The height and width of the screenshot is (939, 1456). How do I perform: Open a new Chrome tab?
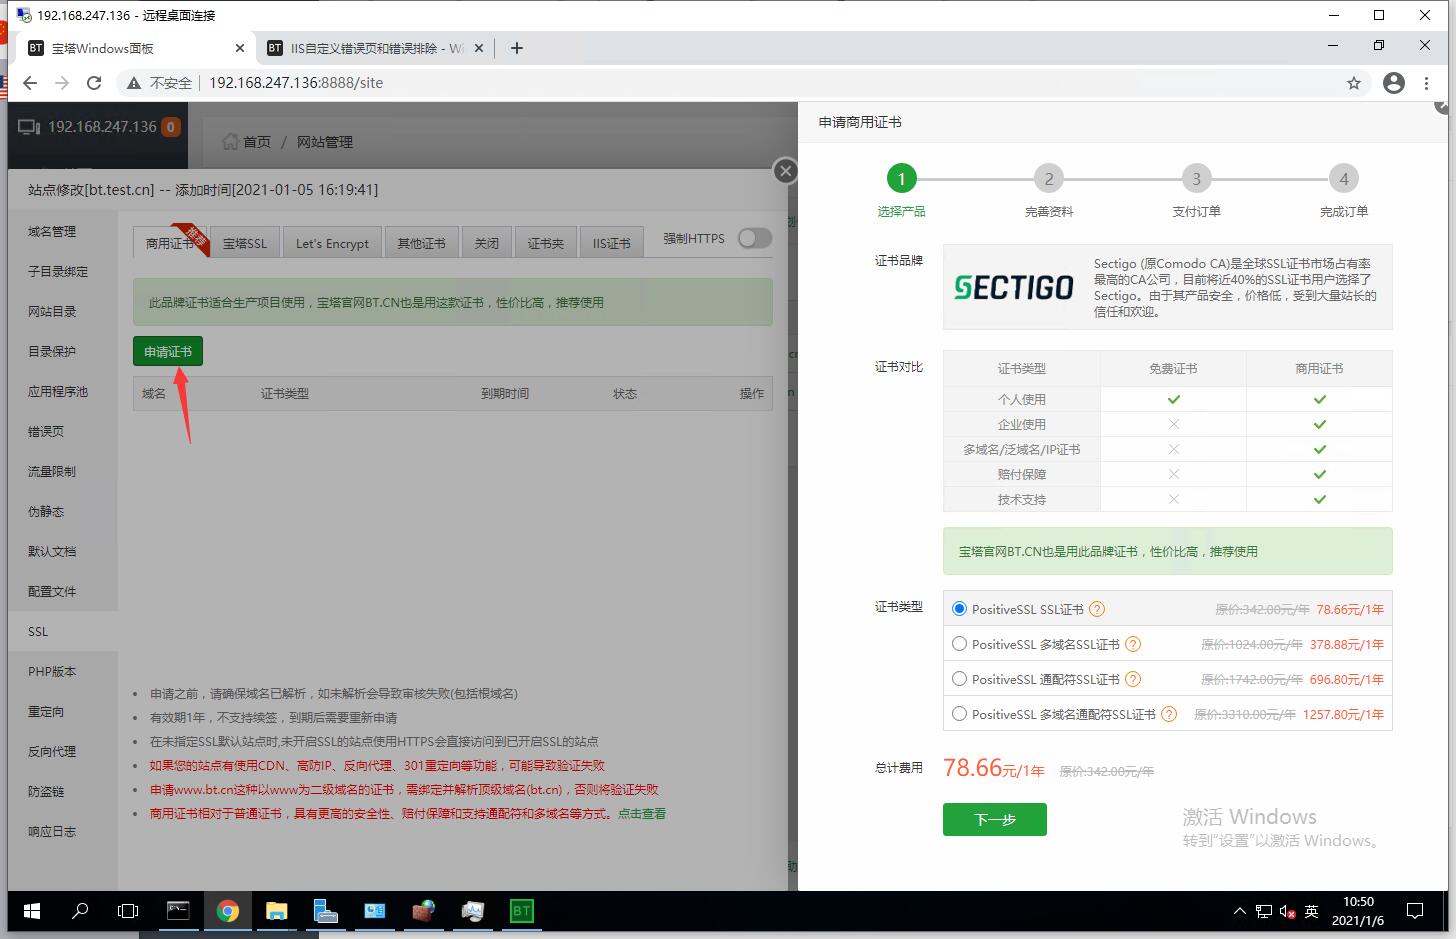516,48
